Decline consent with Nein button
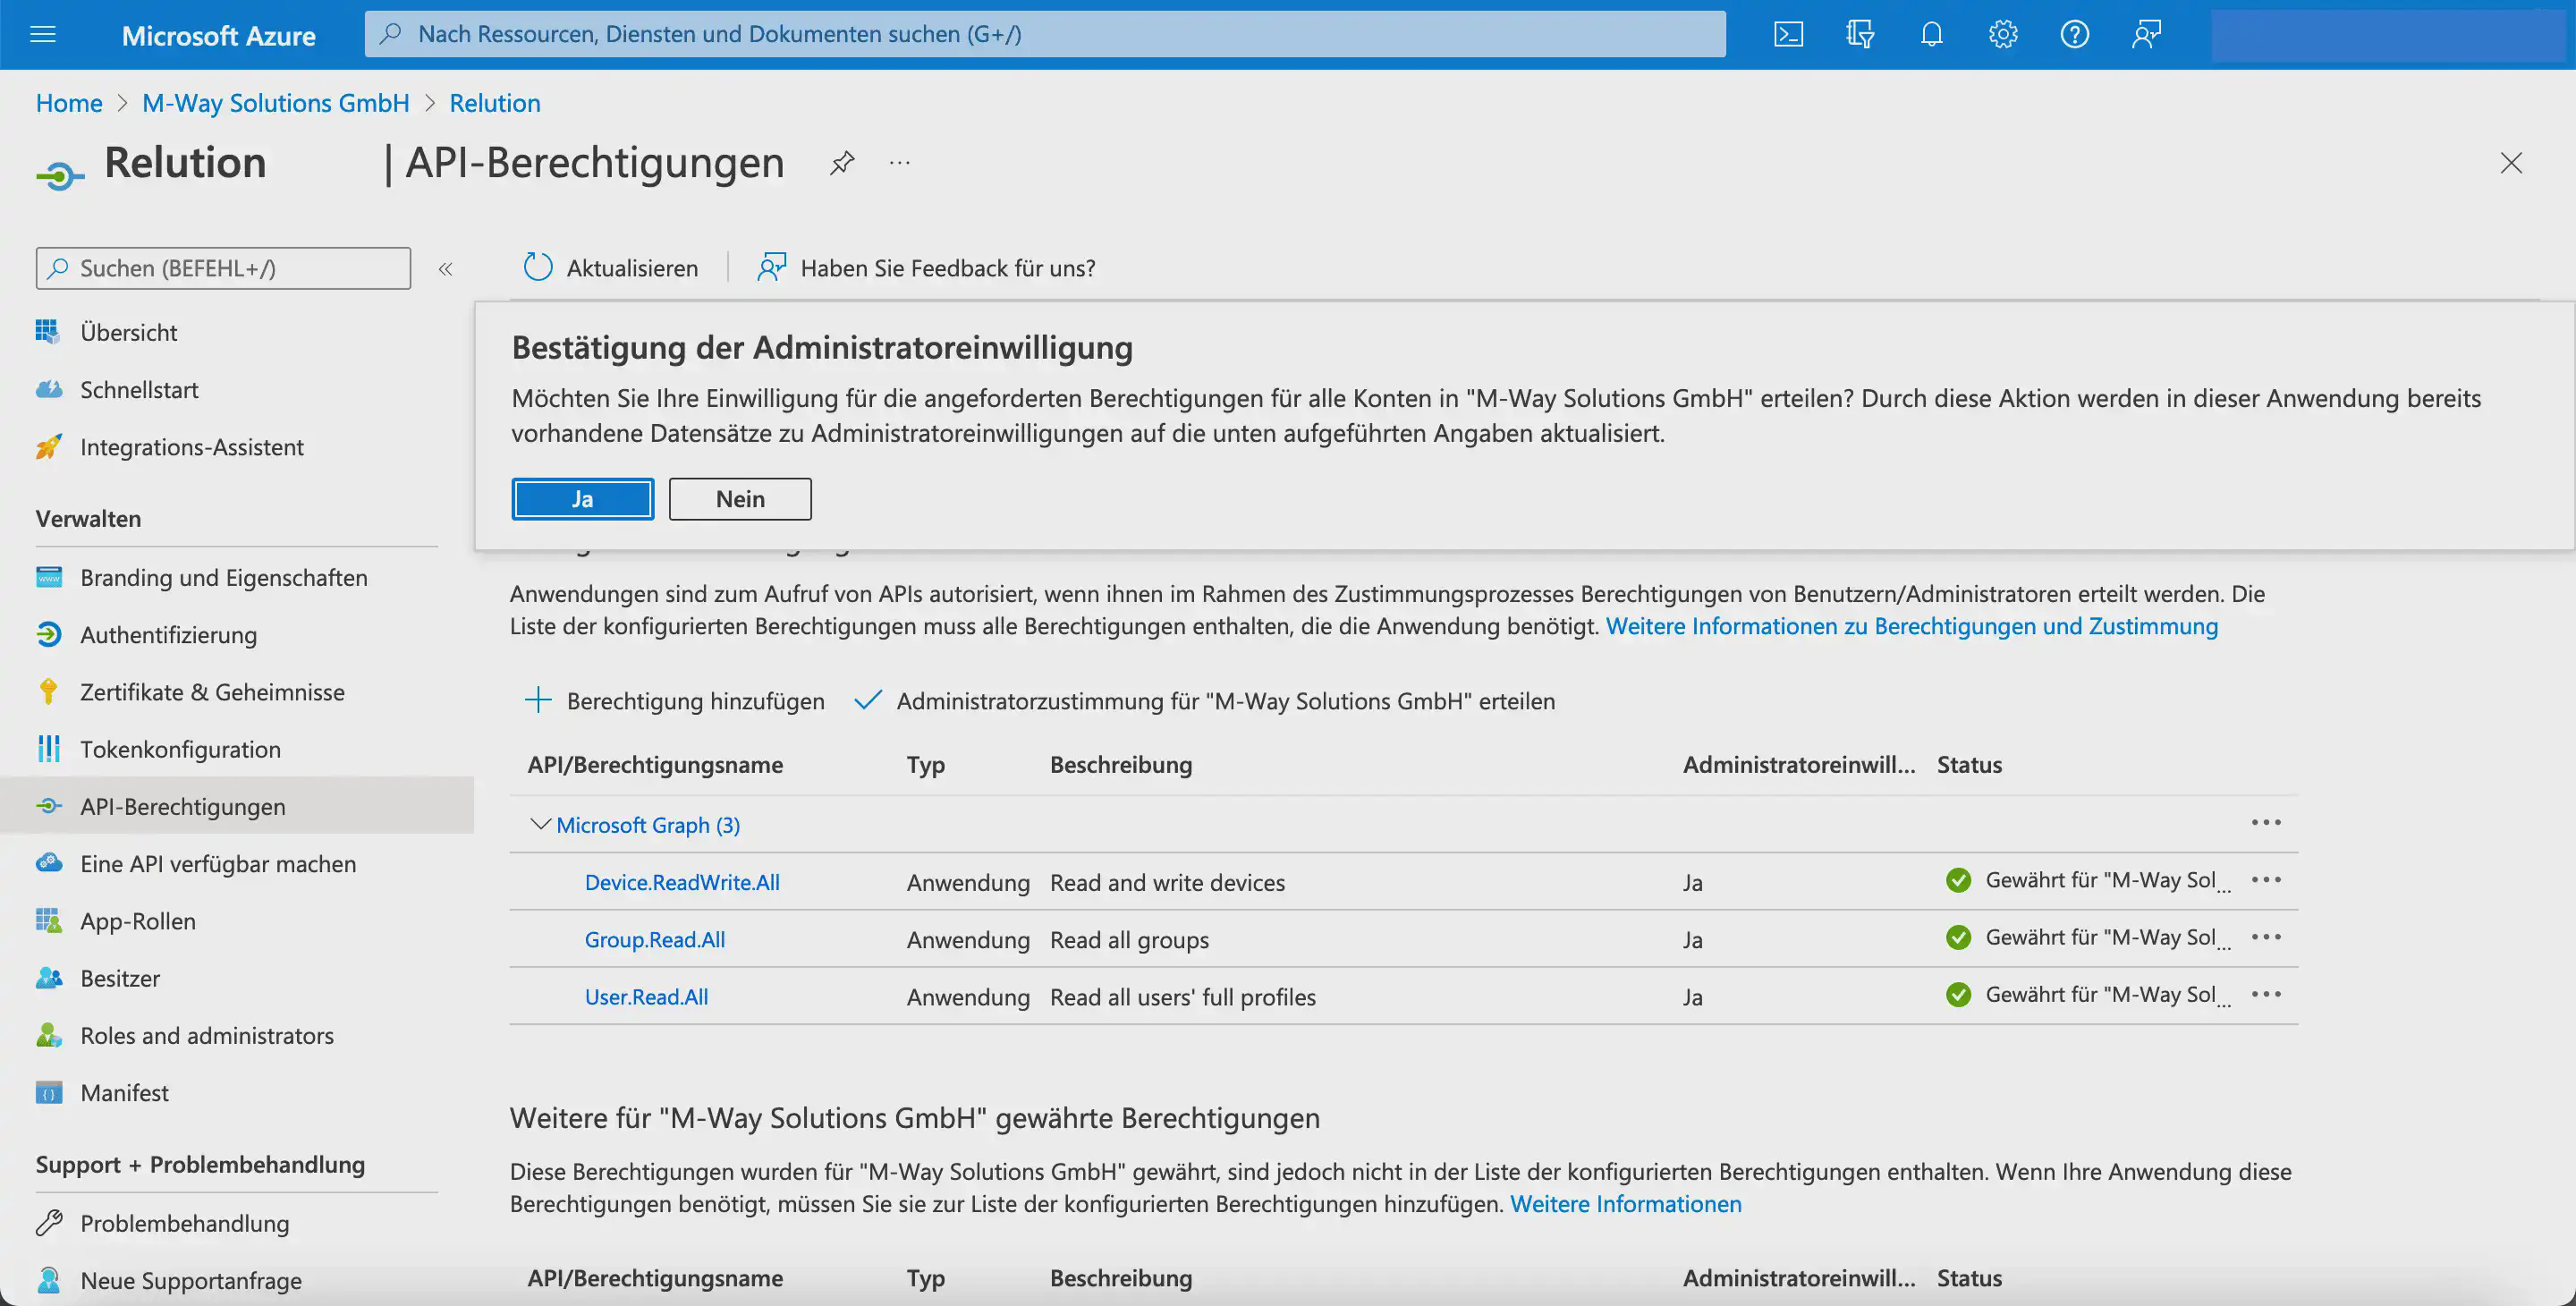Screen dimensions: 2576x1306 (x=739, y=499)
